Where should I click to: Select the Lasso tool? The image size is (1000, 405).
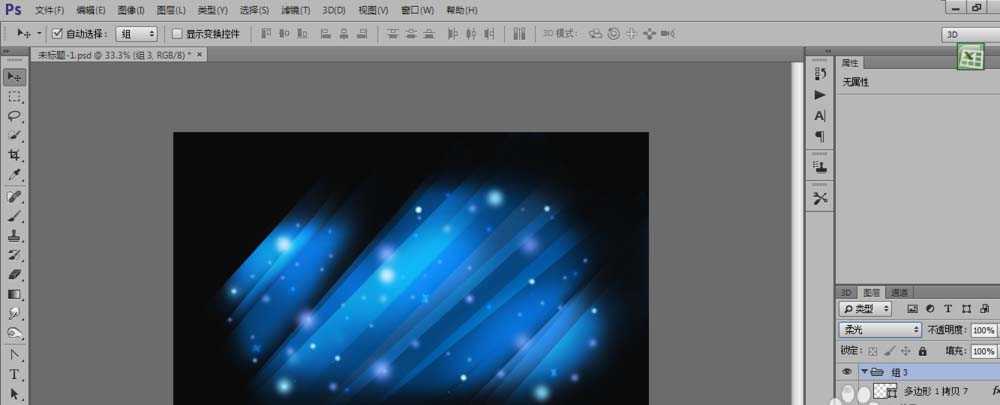click(x=15, y=116)
